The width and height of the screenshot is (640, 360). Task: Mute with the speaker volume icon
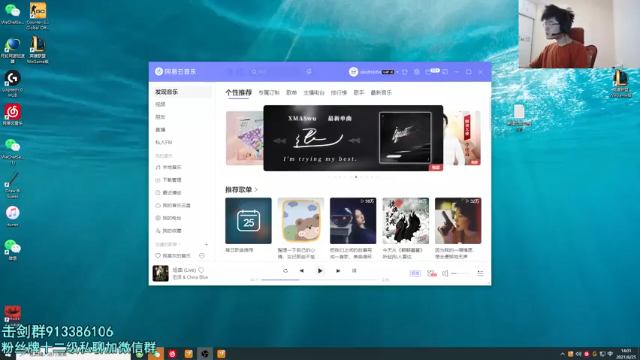click(x=445, y=273)
